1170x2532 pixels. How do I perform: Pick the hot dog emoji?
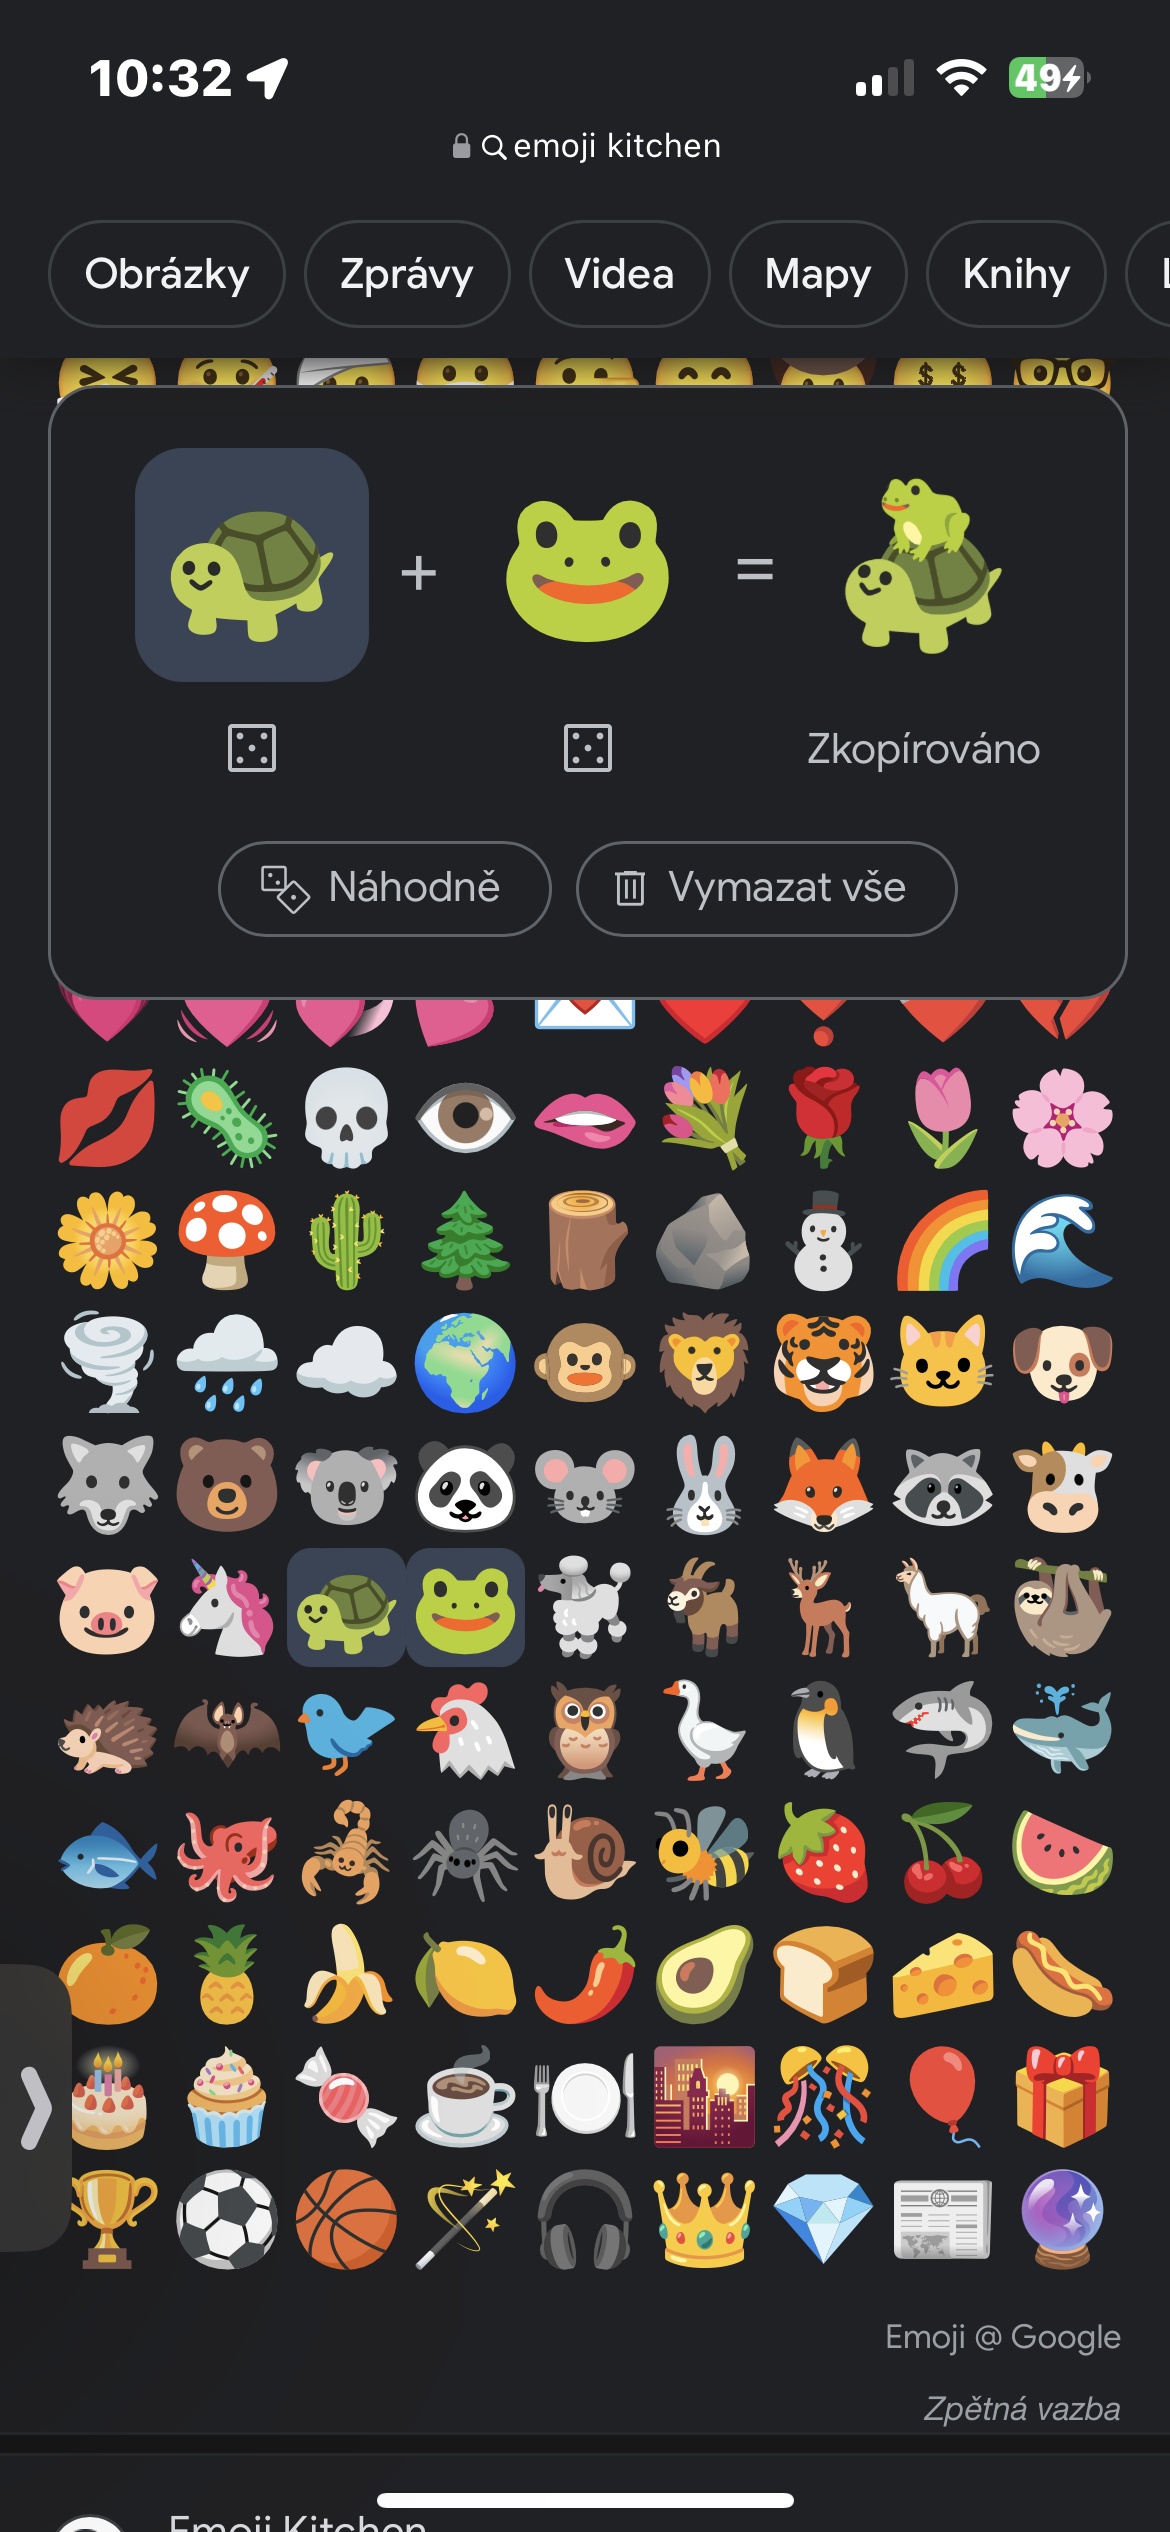coord(1062,1974)
